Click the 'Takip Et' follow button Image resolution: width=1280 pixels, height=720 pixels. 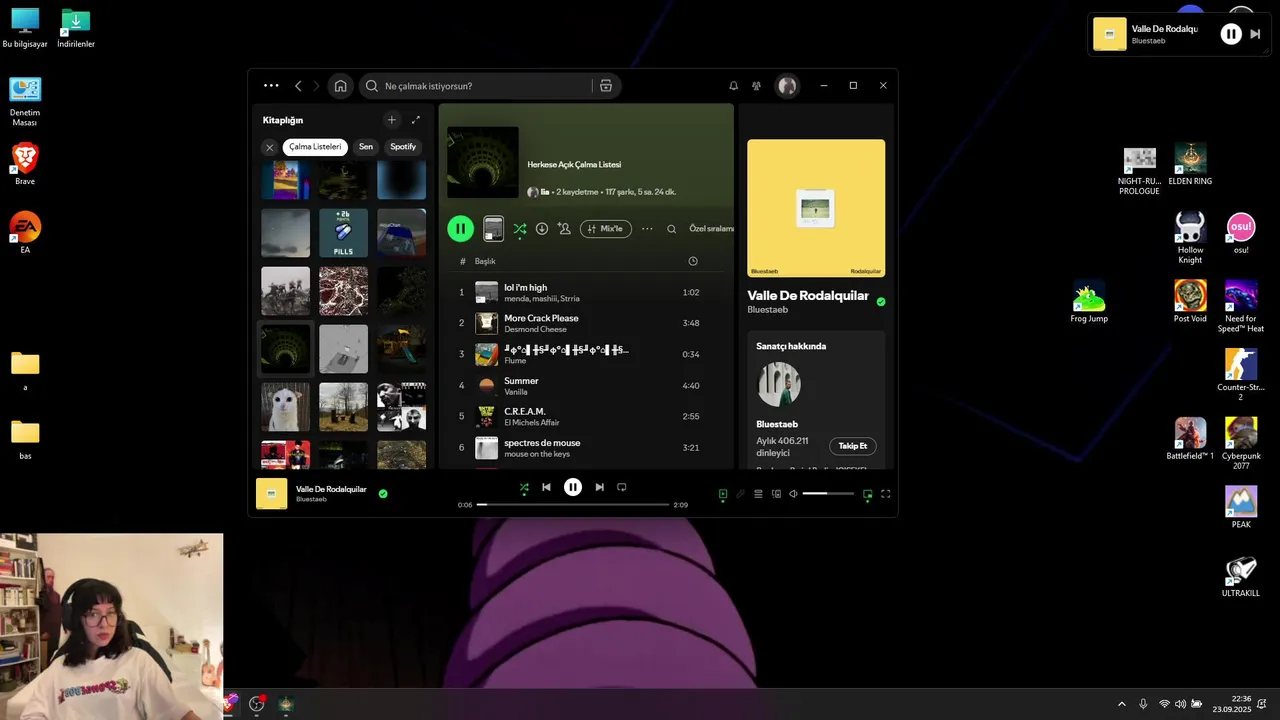(x=852, y=446)
